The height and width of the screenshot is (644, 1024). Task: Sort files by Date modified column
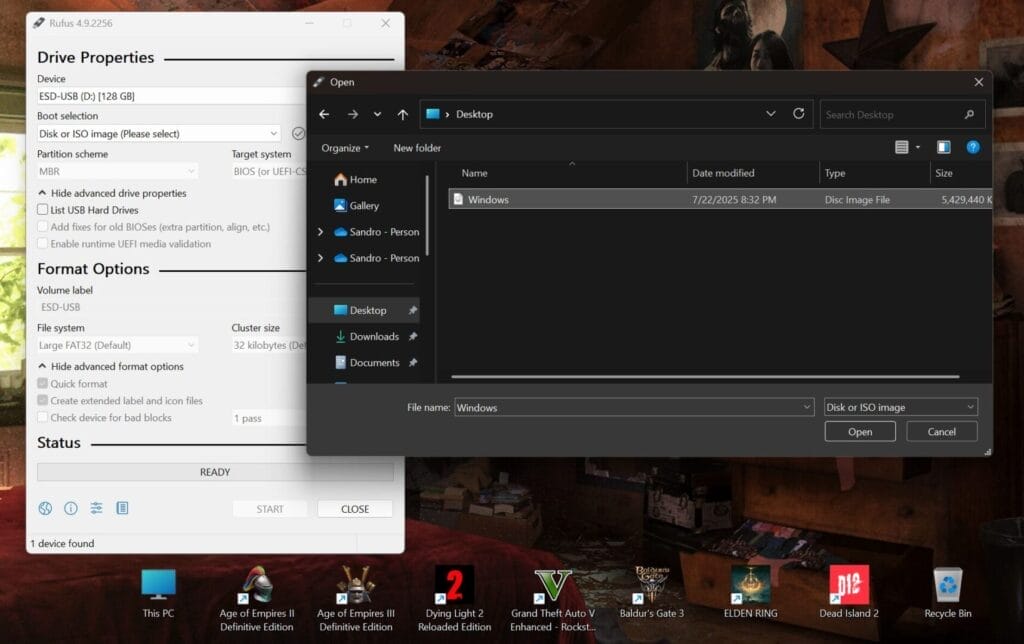(x=723, y=173)
